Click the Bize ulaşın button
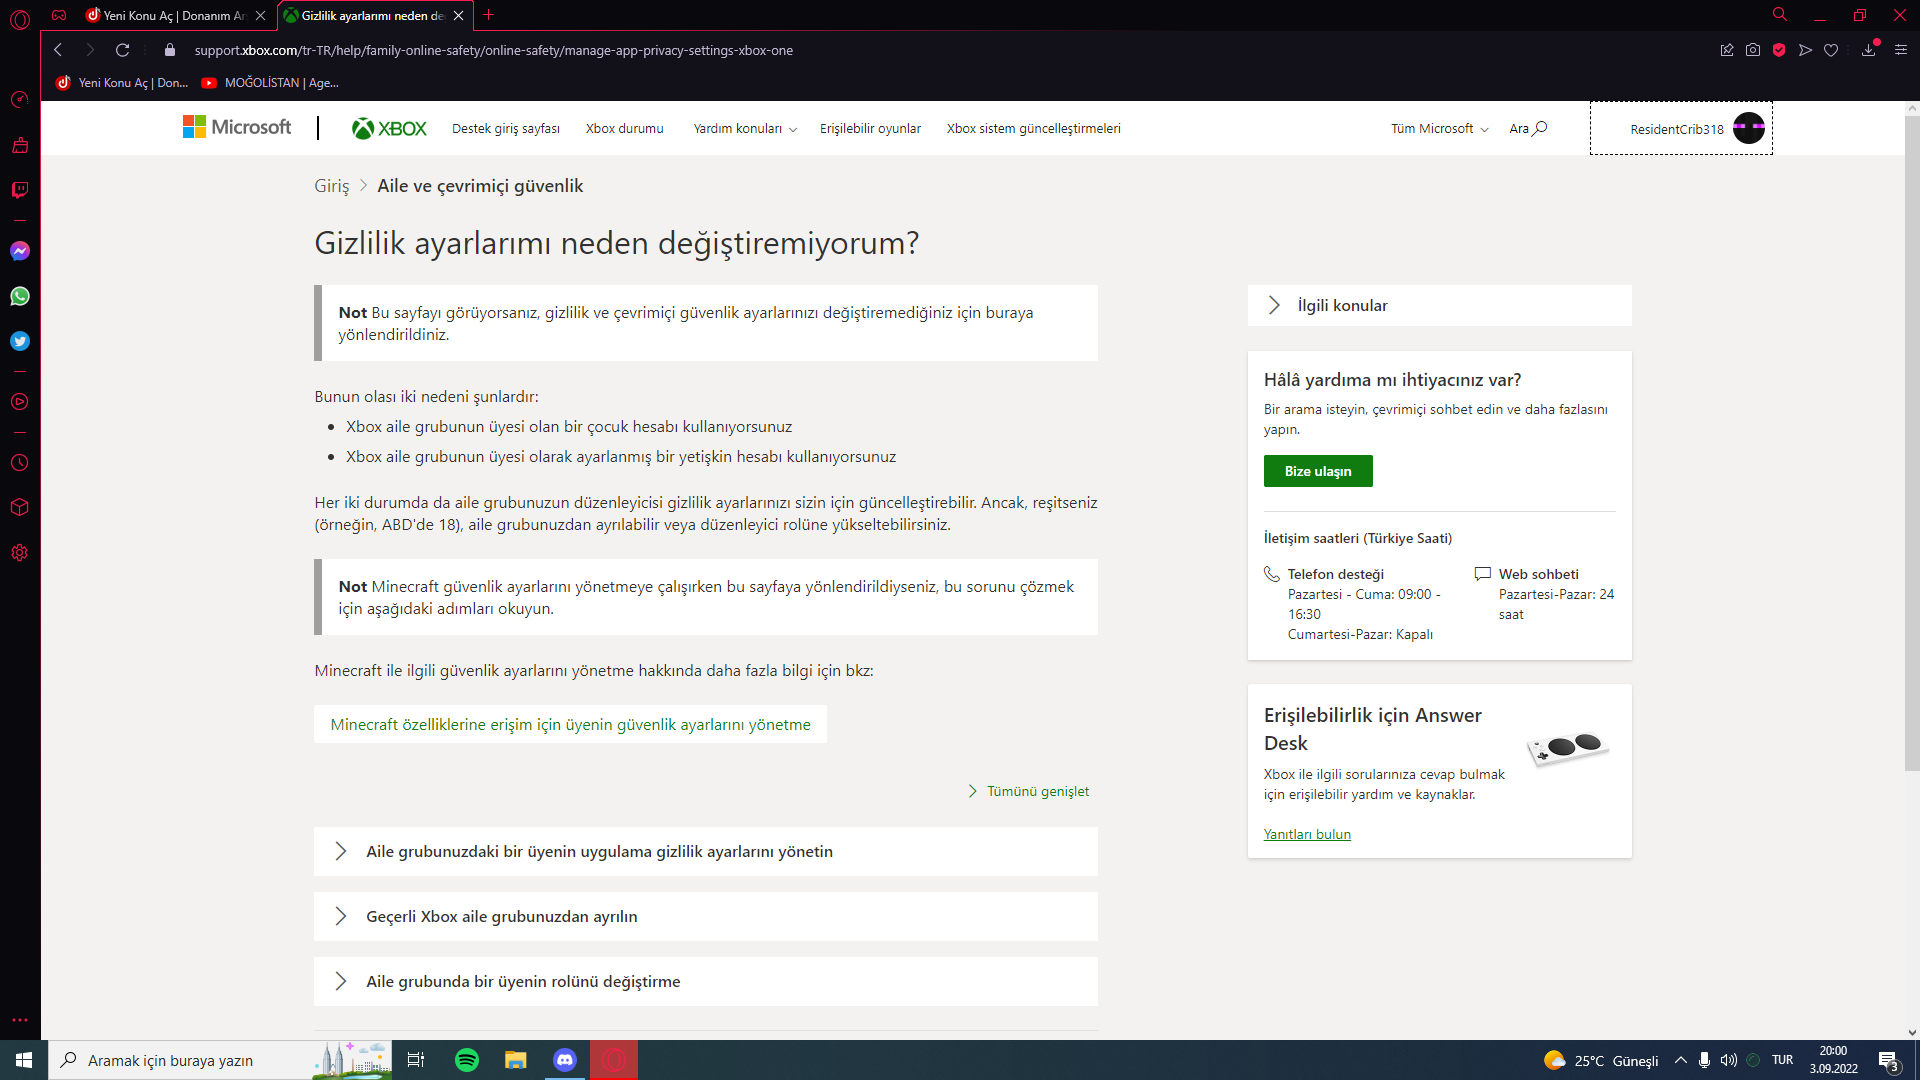Viewport: 1920px width, 1080px height. 1317,471
